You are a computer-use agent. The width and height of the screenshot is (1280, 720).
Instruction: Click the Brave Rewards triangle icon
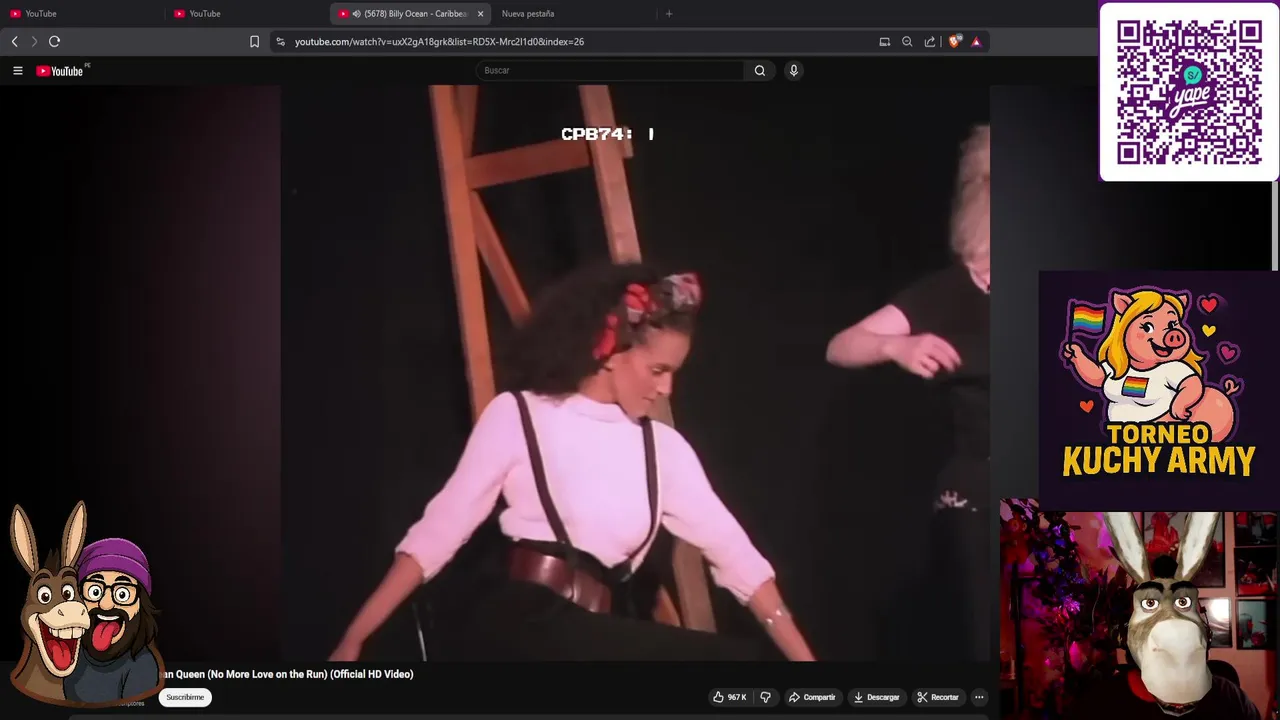976,41
